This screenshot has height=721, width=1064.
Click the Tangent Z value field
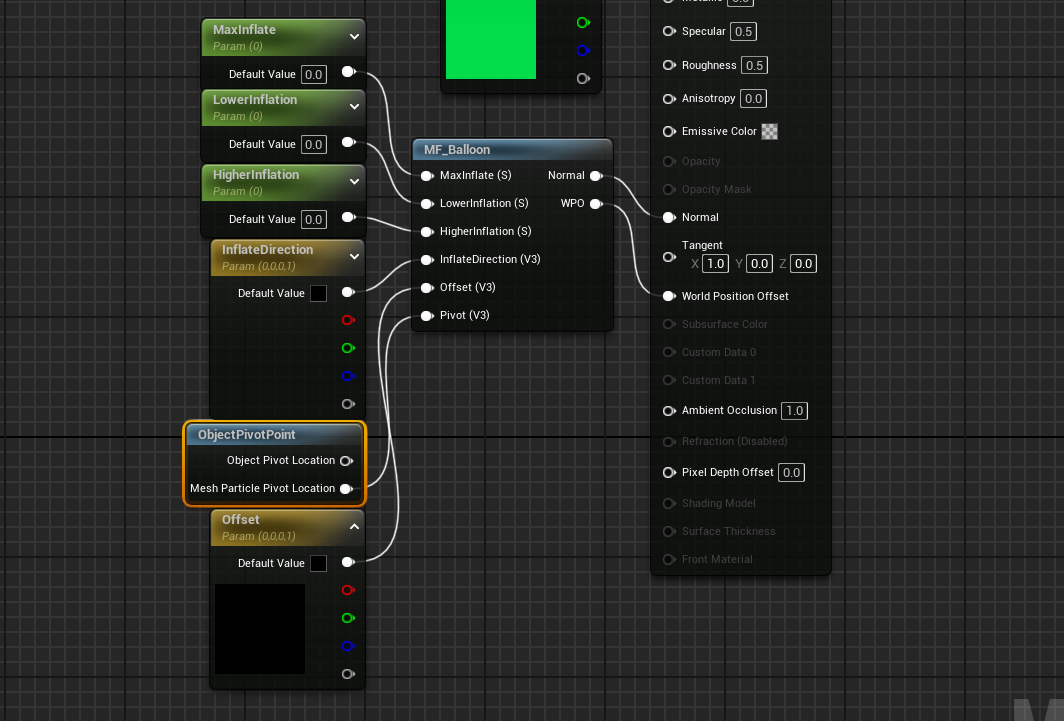803,264
